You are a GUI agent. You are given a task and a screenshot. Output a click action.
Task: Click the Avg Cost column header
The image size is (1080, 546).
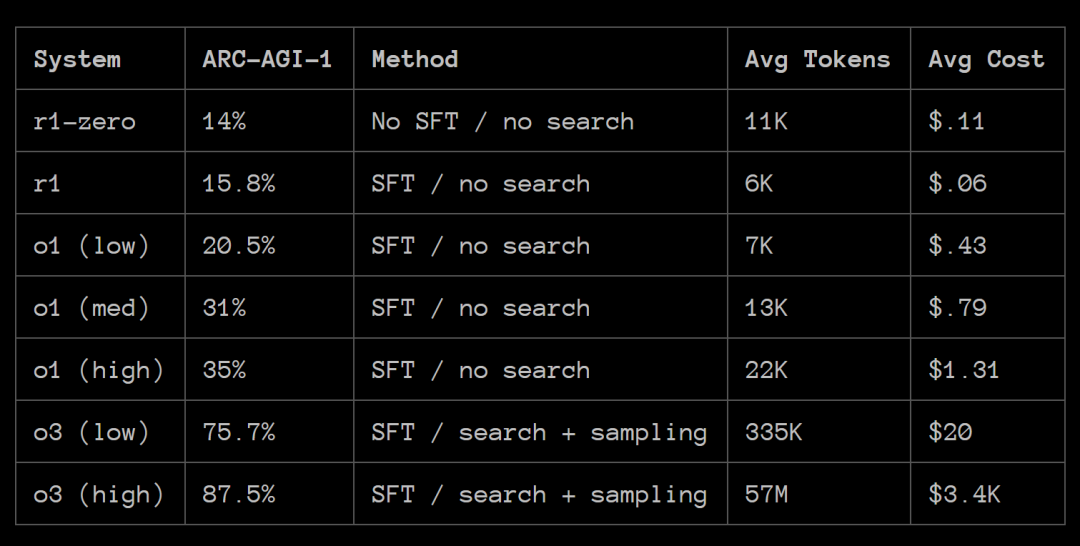pos(986,60)
